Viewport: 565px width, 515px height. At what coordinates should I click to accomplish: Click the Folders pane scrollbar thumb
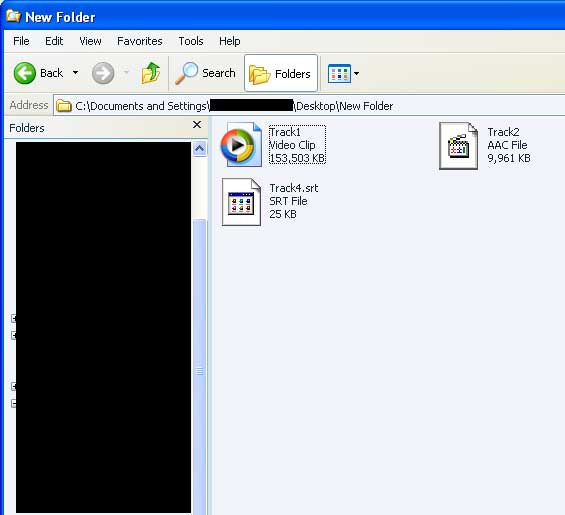pos(200,367)
